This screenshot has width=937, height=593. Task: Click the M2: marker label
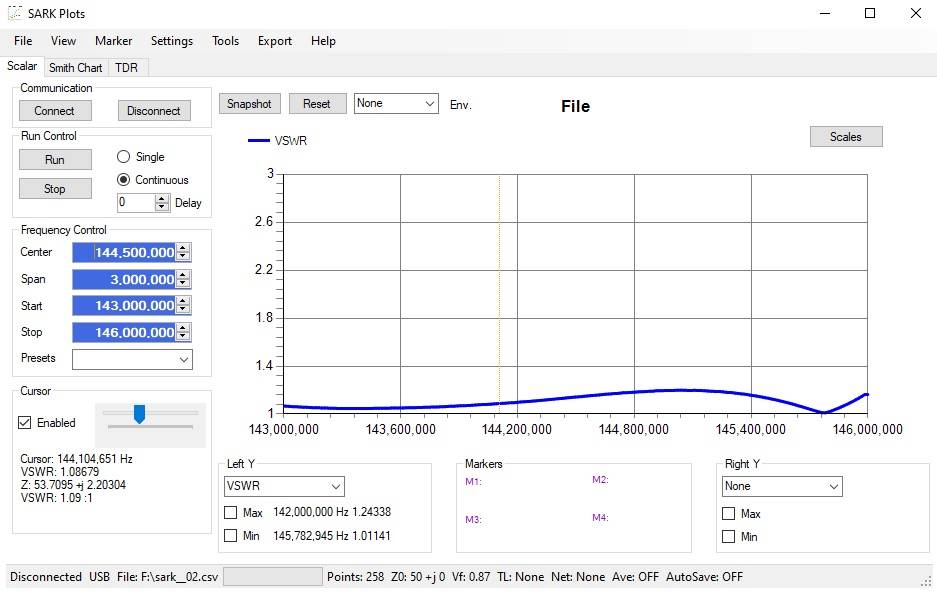click(x=600, y=479)
